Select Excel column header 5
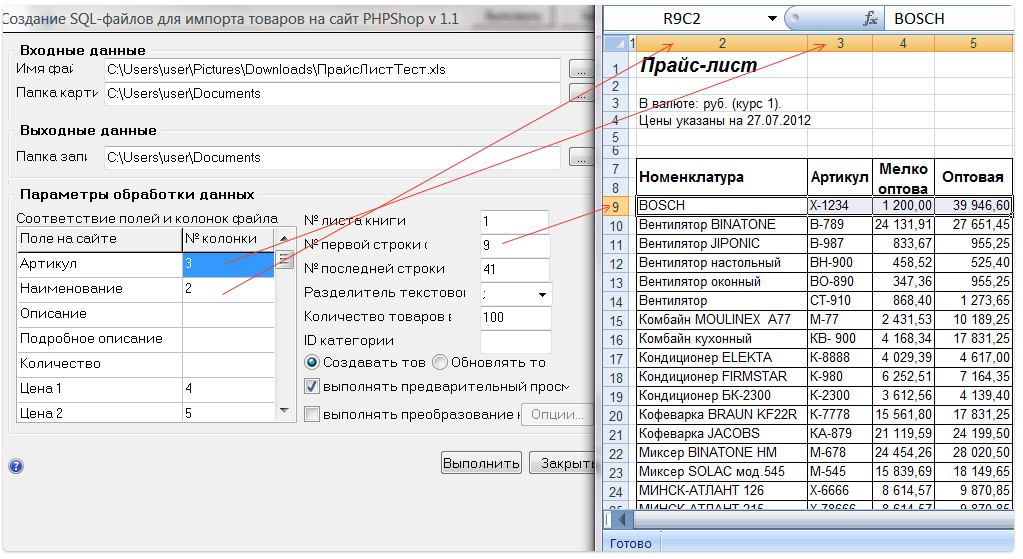Screen dimensions: 1023x559 973,44
